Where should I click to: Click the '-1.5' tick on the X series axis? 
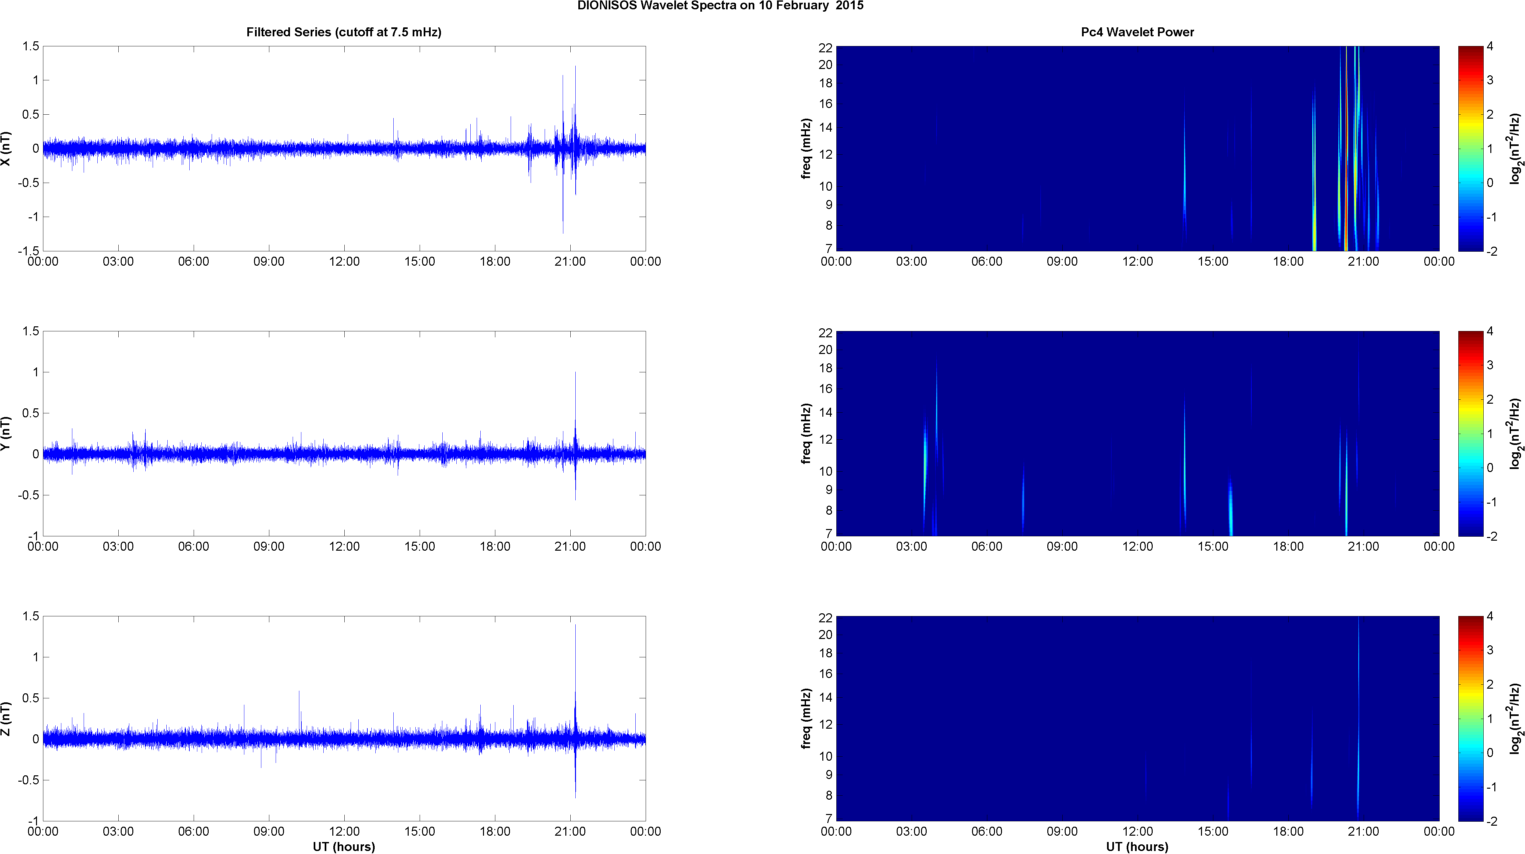coord(28,251)
